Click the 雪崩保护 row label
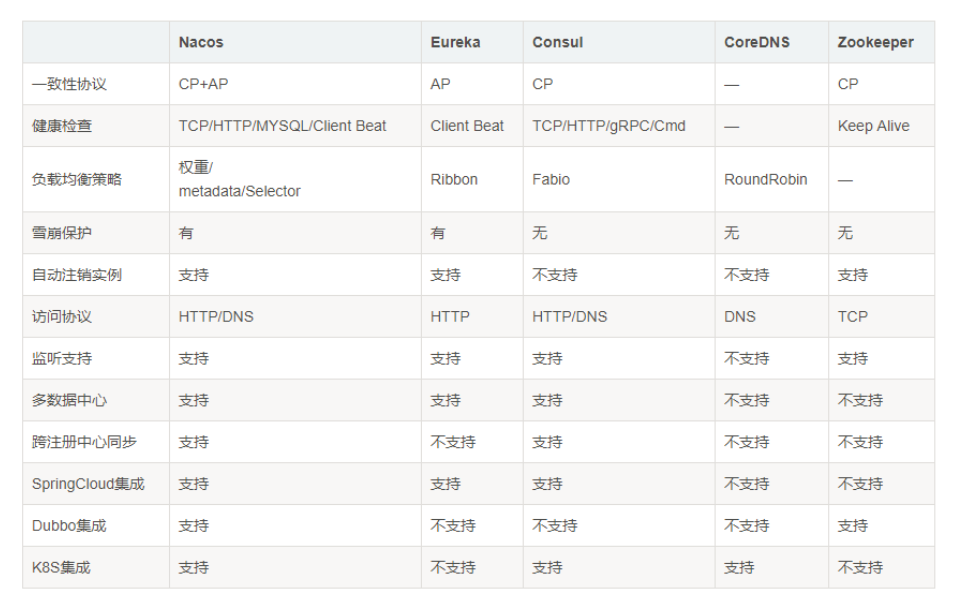 (62, 233)
